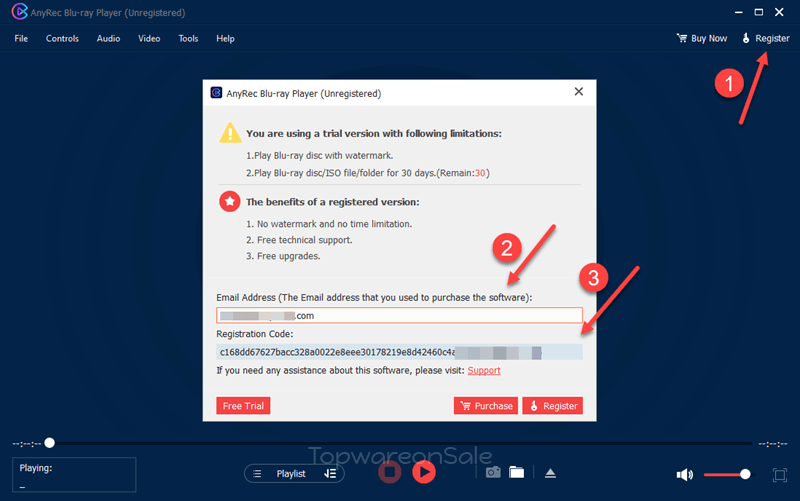
Task: Open the snapshot folder icon
Action: click(x=516, y=472)
